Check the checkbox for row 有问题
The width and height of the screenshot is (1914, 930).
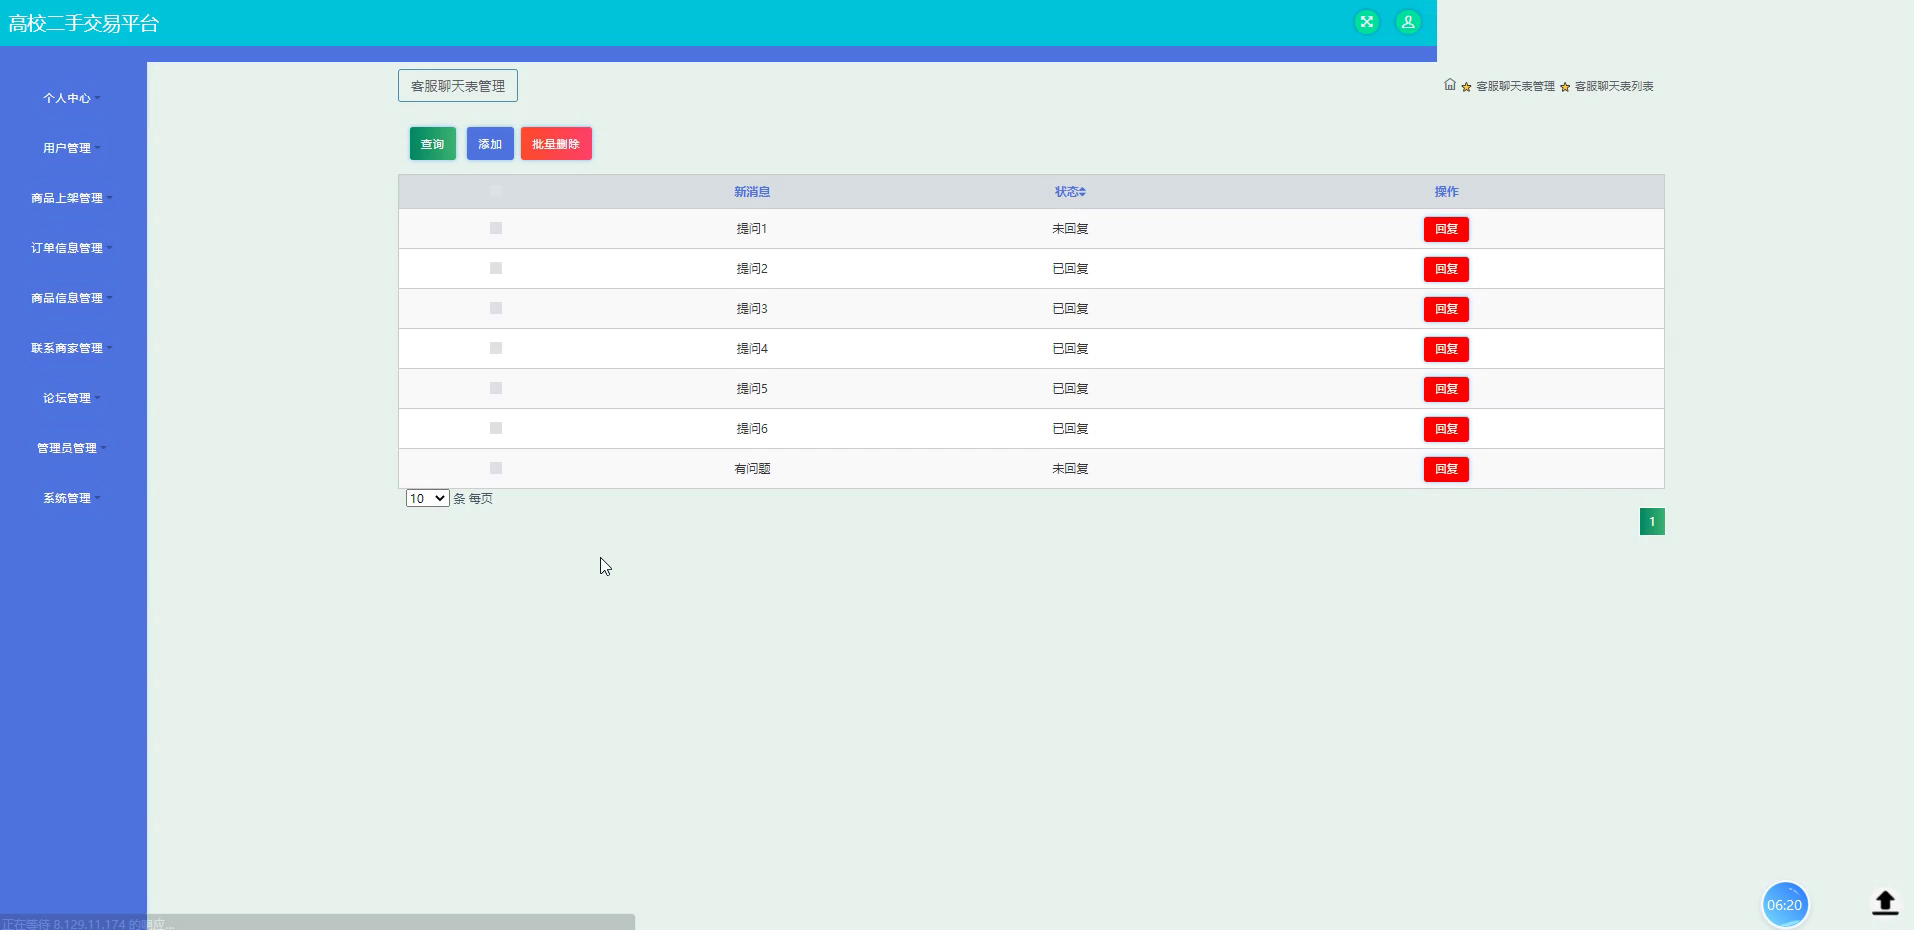point(496,468)
